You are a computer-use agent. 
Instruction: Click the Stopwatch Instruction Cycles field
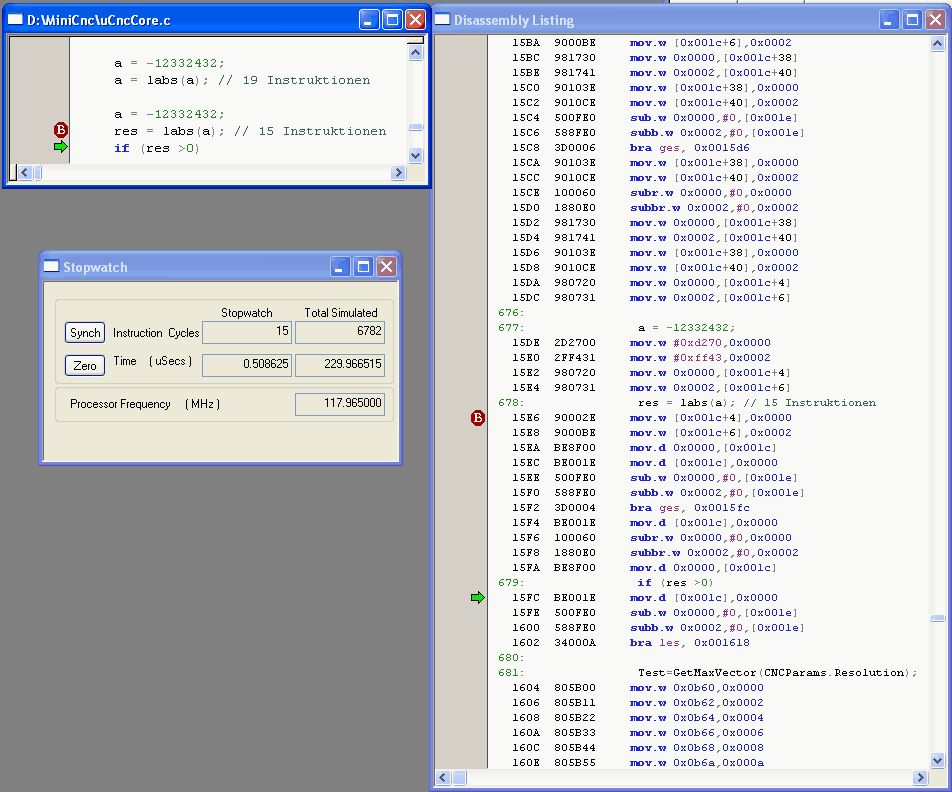tap(247, 332)
